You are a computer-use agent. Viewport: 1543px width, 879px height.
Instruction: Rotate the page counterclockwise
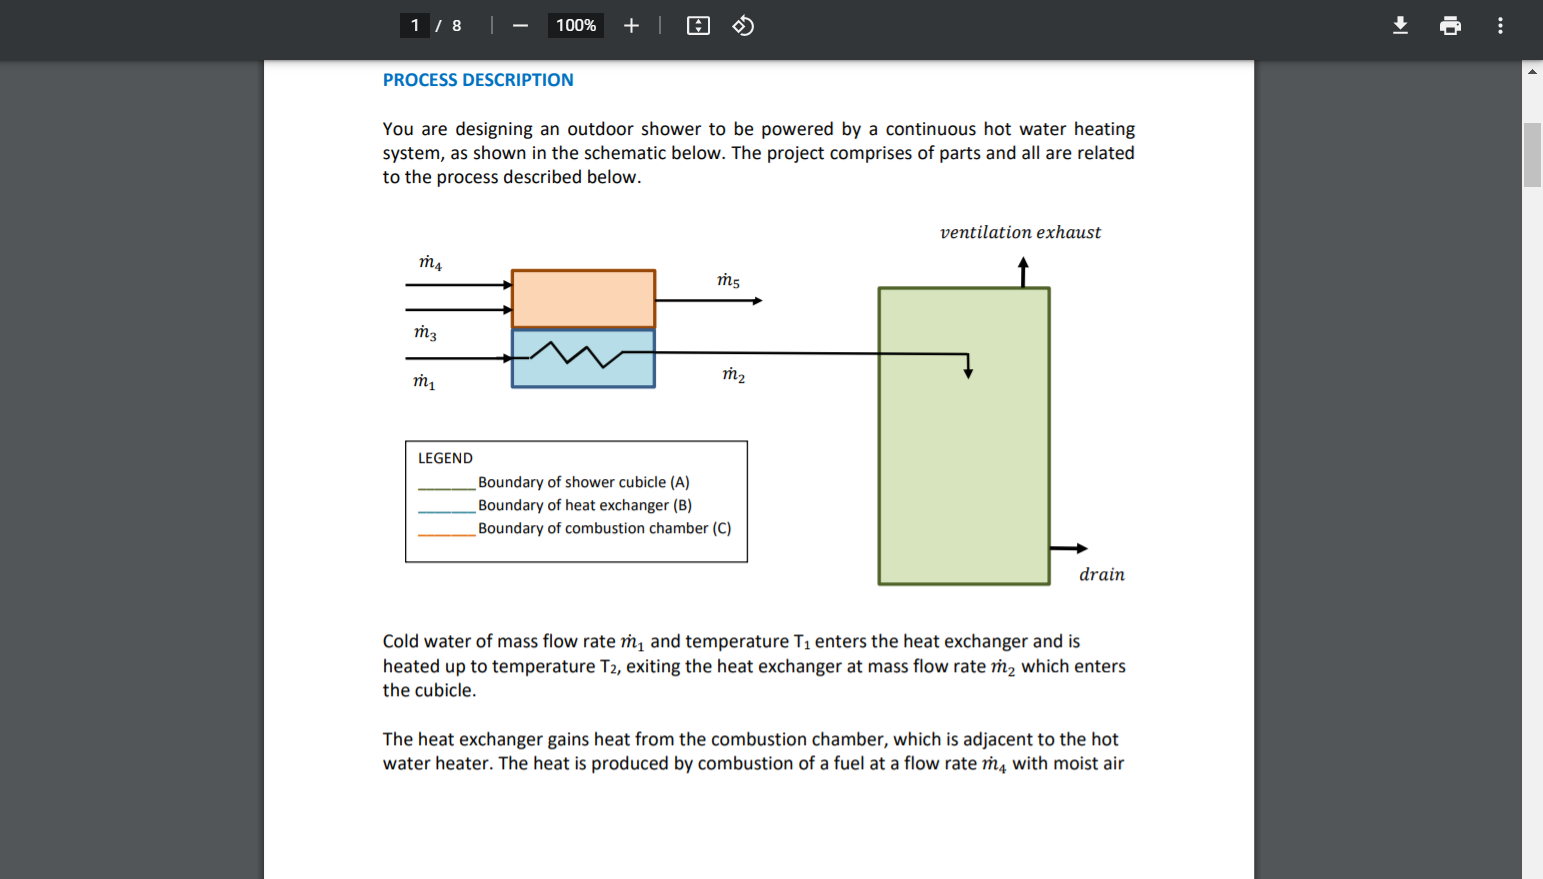pyautogui.click(x=742, y=25)
